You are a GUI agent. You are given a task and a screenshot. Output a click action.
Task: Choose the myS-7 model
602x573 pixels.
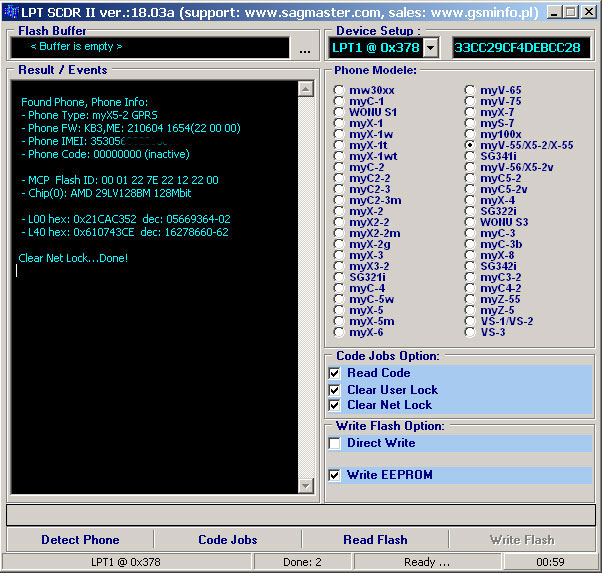[470, 123]
